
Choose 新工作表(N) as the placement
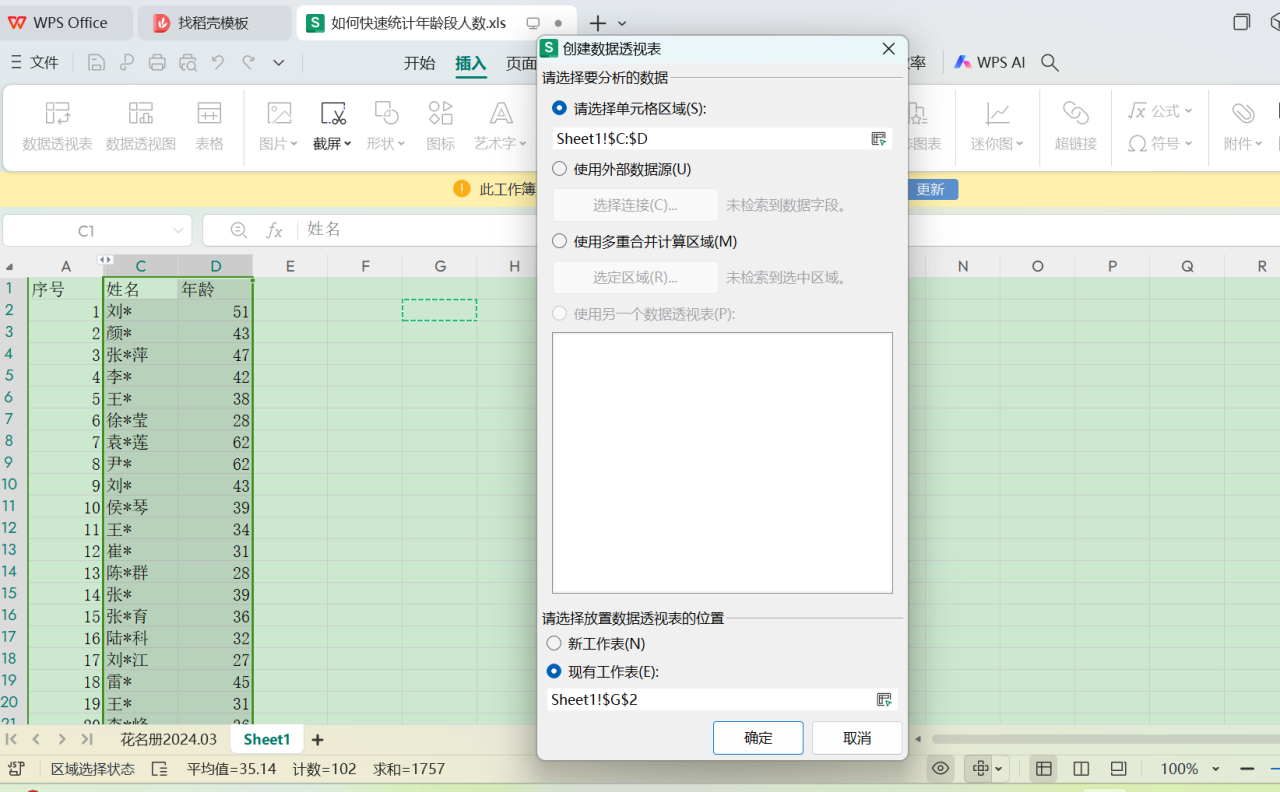(554, 643)
